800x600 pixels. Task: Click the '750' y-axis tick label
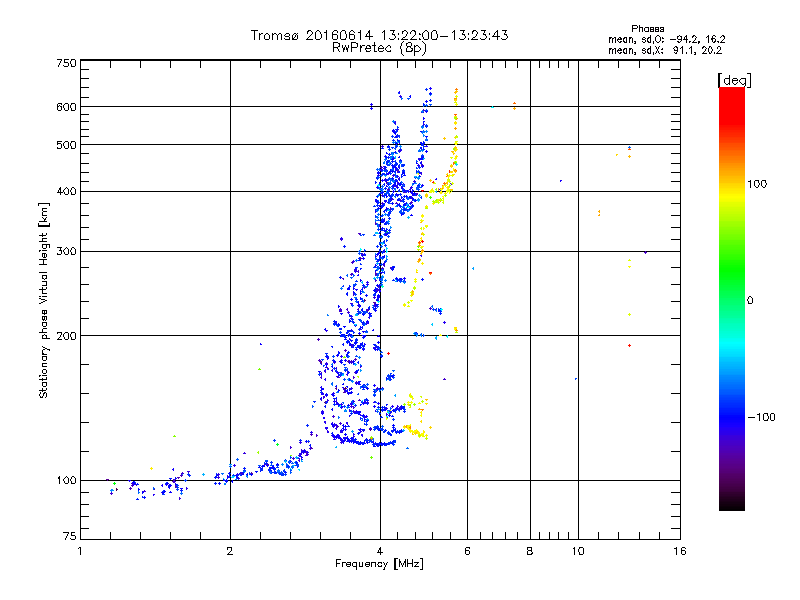(x=66, y=63)
